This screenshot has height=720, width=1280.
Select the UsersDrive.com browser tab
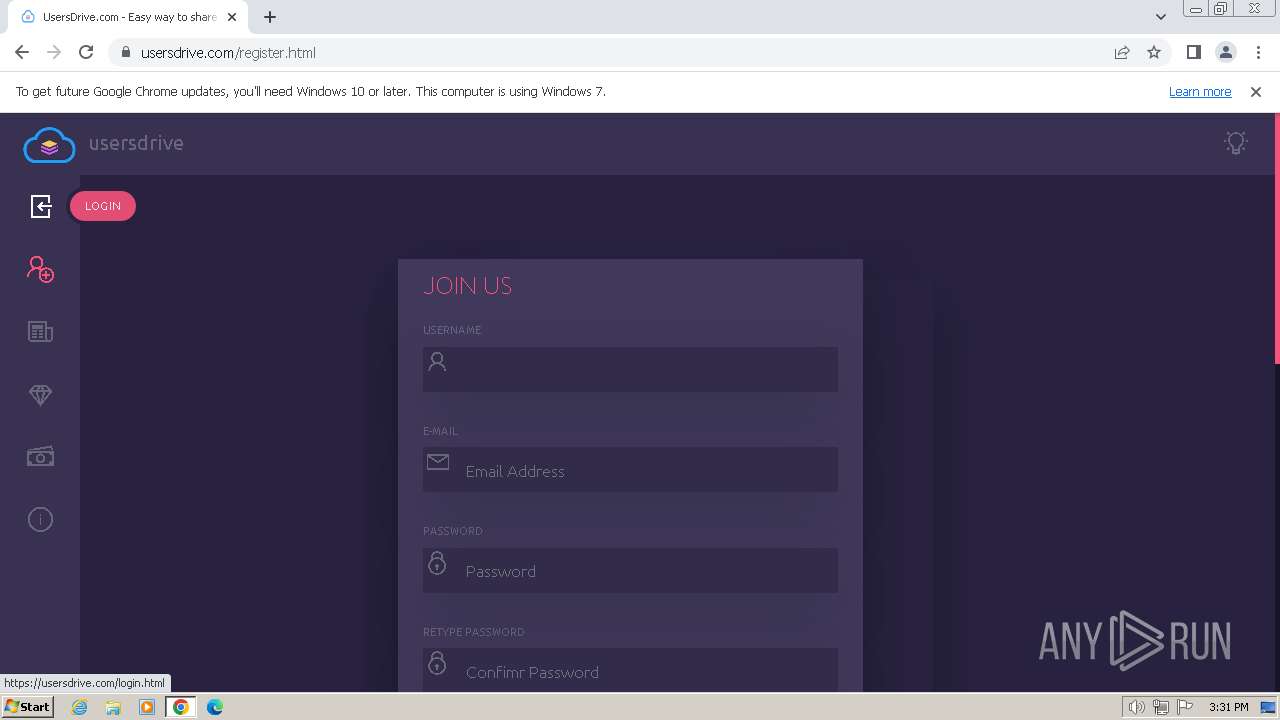tap(128, 17)
